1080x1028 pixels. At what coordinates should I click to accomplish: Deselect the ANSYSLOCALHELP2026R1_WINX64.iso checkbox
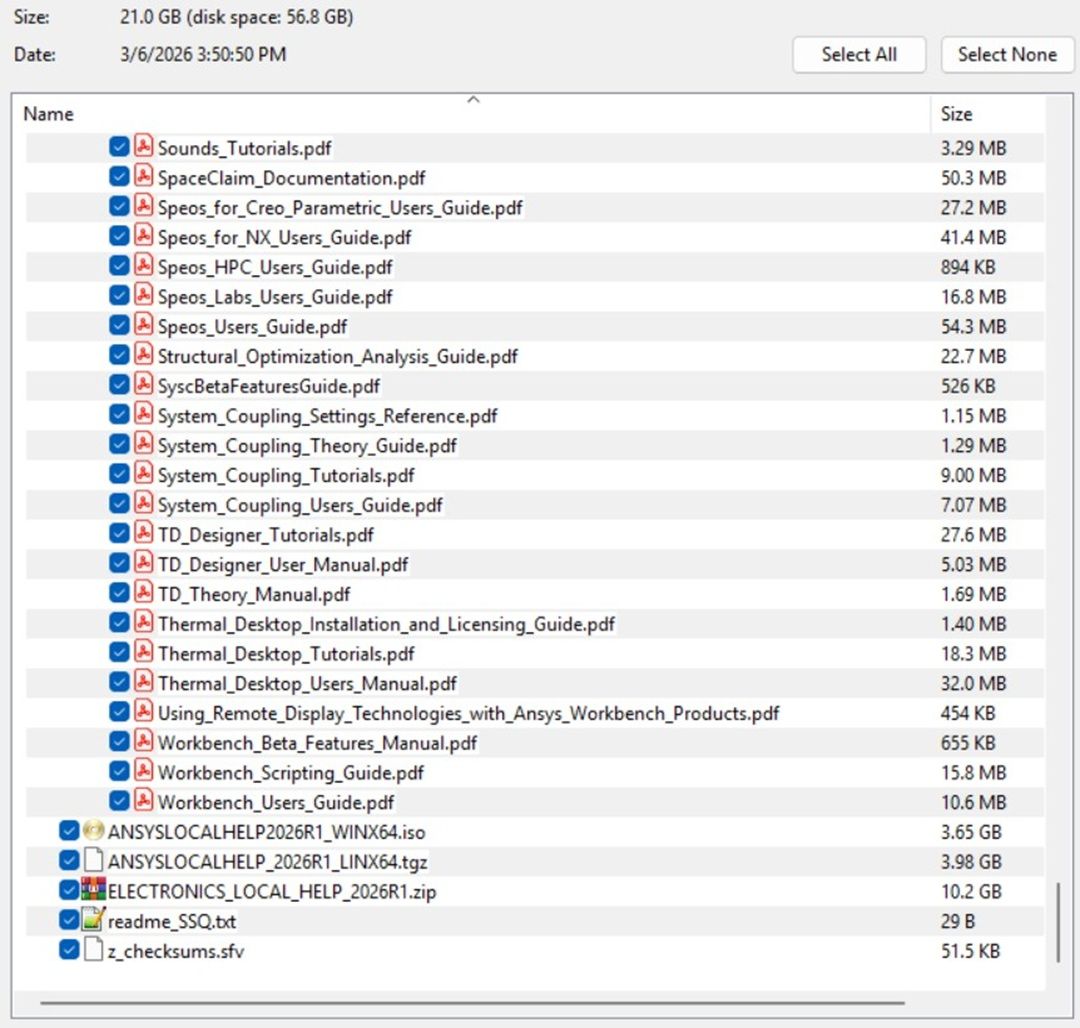(69, 830)
